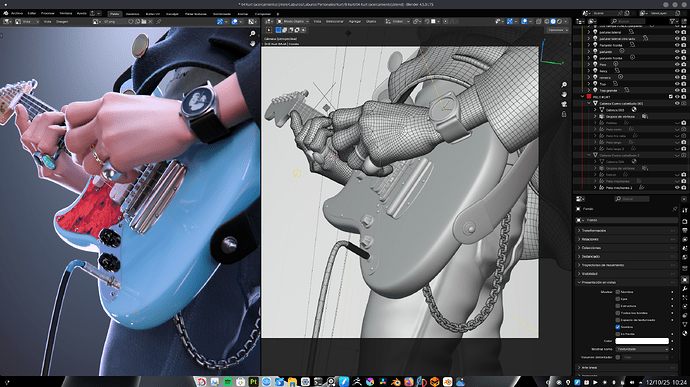The width and height of the screenshot is (690, 387).
Task: Open the Editar menu
Action: [32, 13]
